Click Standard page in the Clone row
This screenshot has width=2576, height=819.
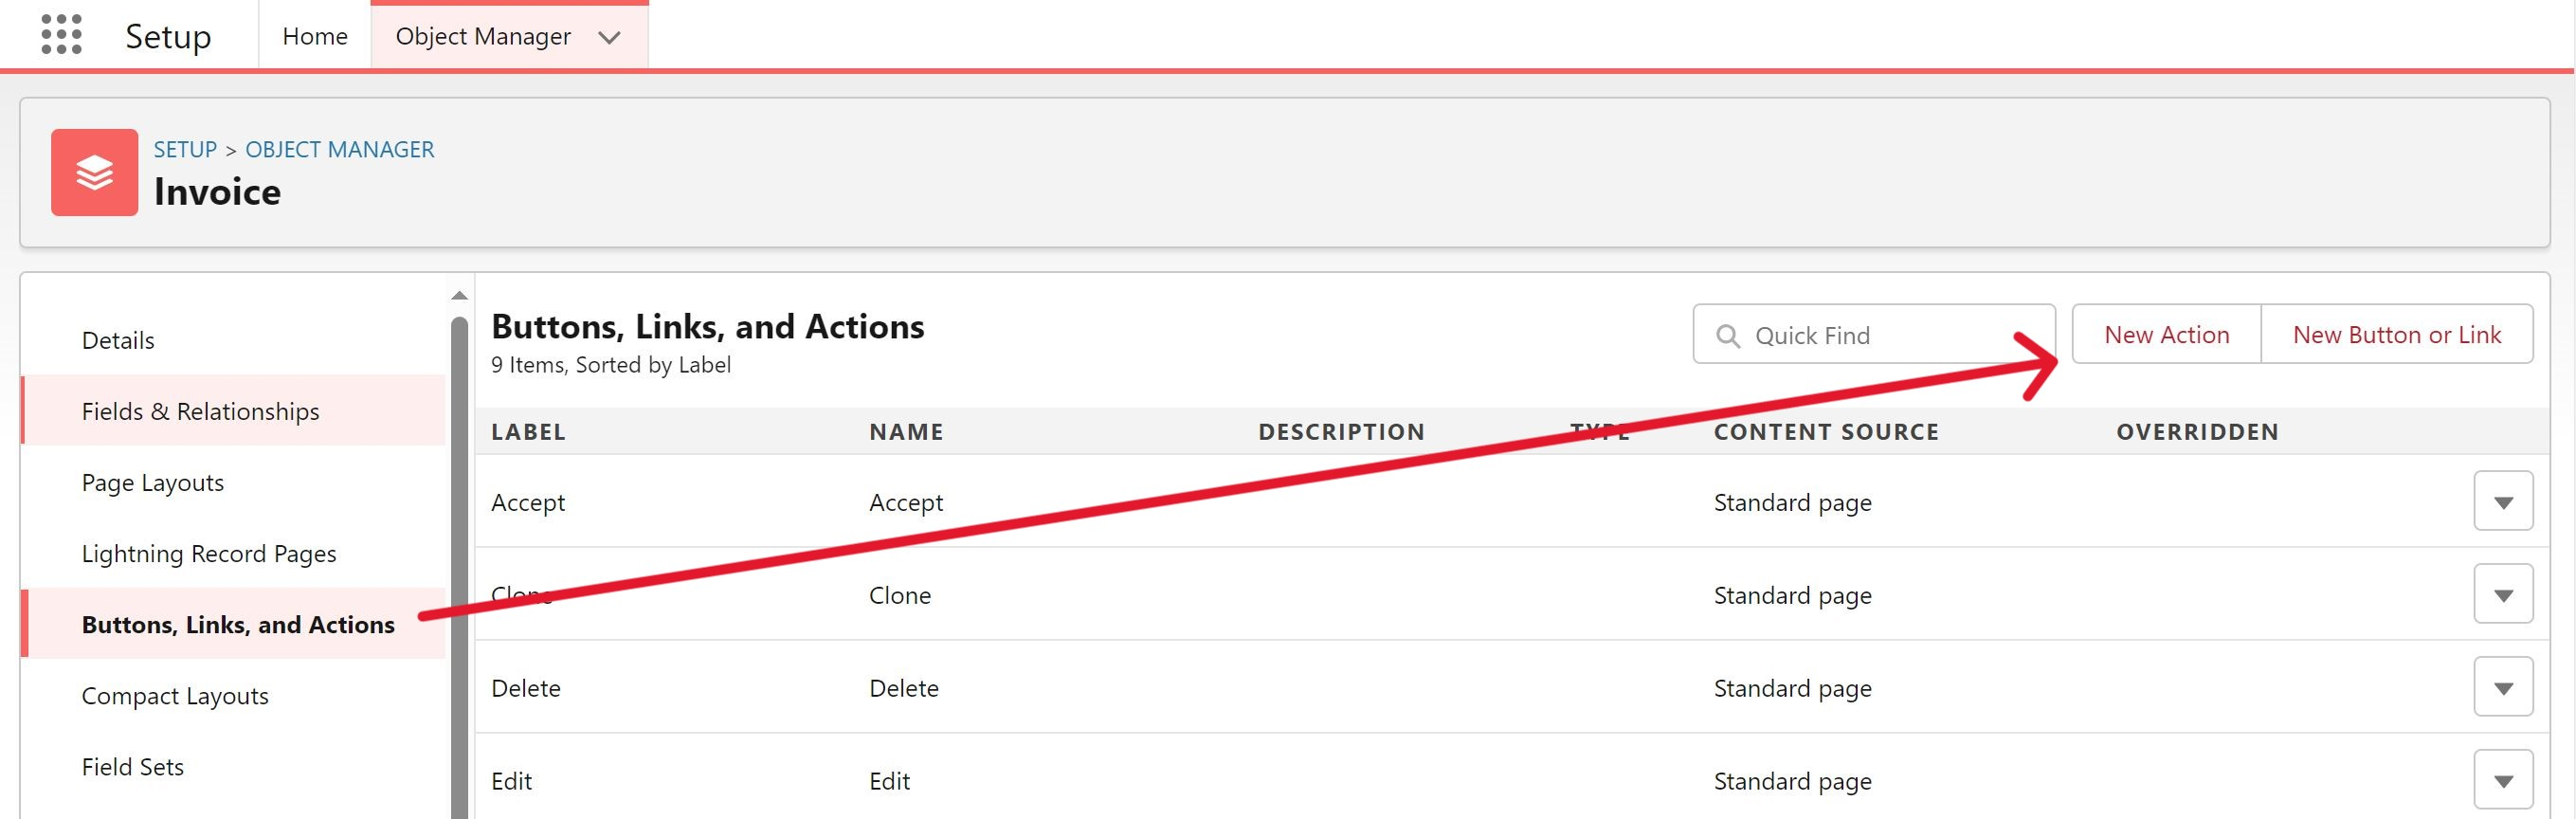click(x=1792, y=595)
